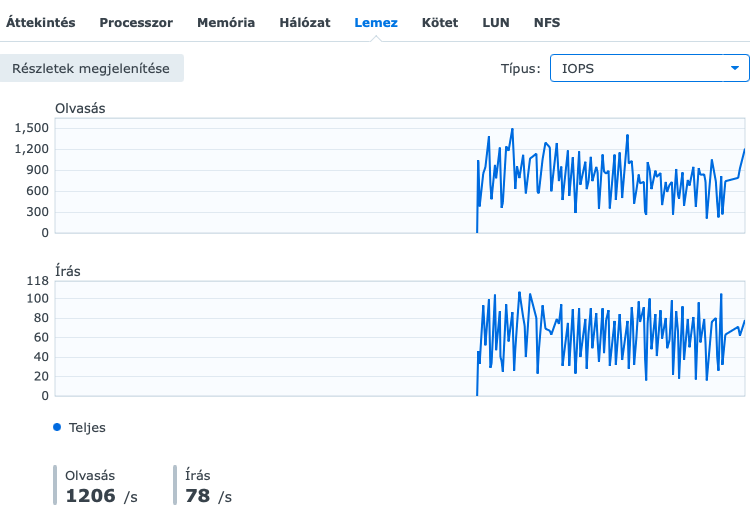
Task: Open the Processzor tab
Action: click(x=136, y=23)
